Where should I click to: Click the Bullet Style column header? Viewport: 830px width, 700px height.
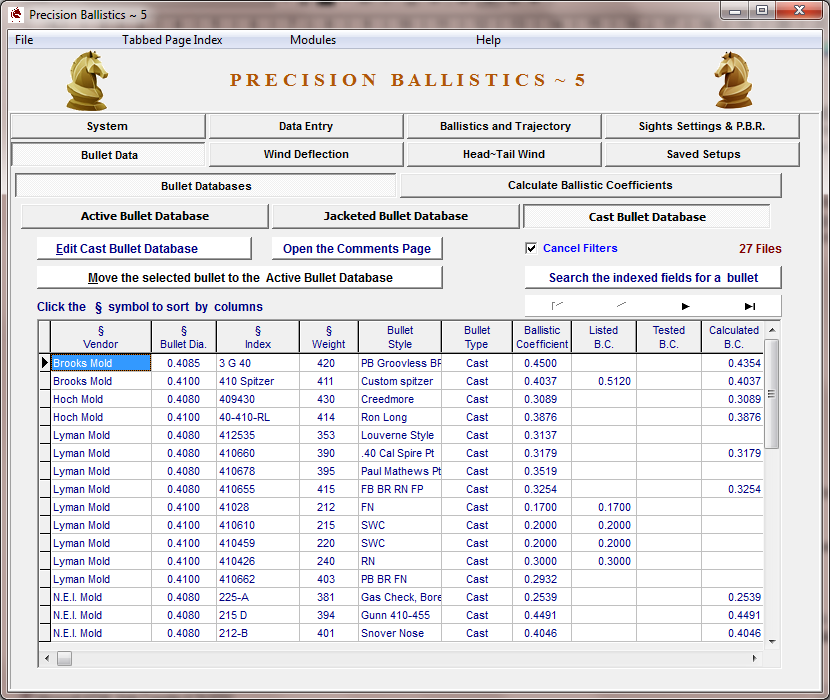(x=400, y=337)
